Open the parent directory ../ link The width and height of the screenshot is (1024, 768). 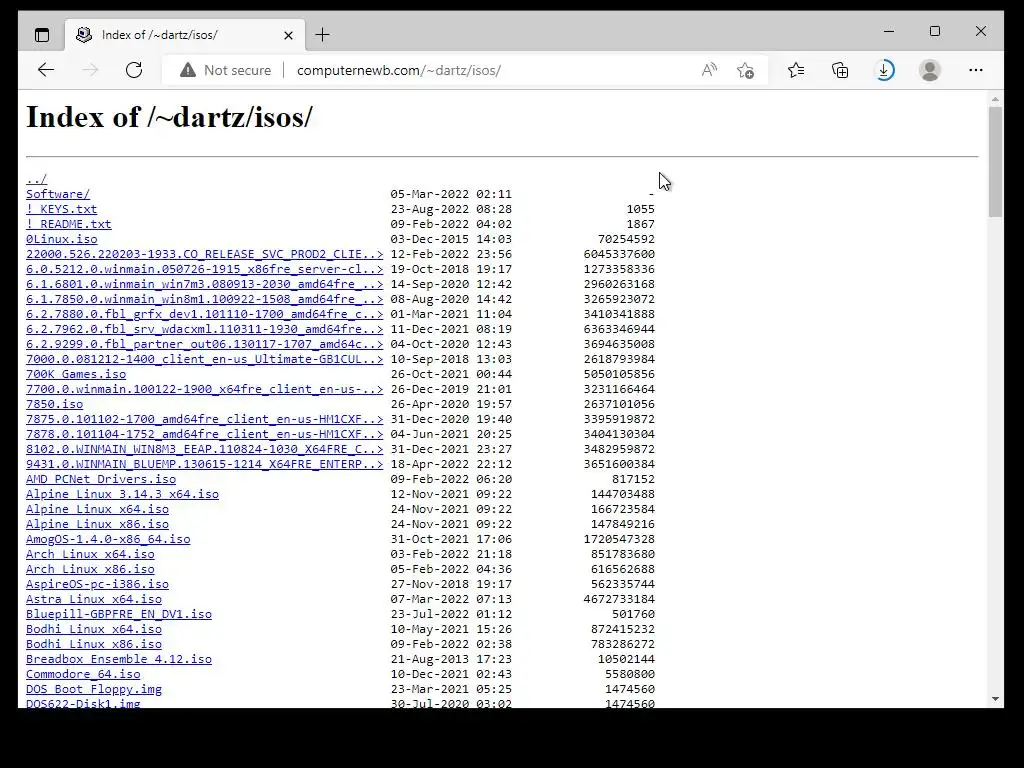pyautogui.click(x=37, y=179)
